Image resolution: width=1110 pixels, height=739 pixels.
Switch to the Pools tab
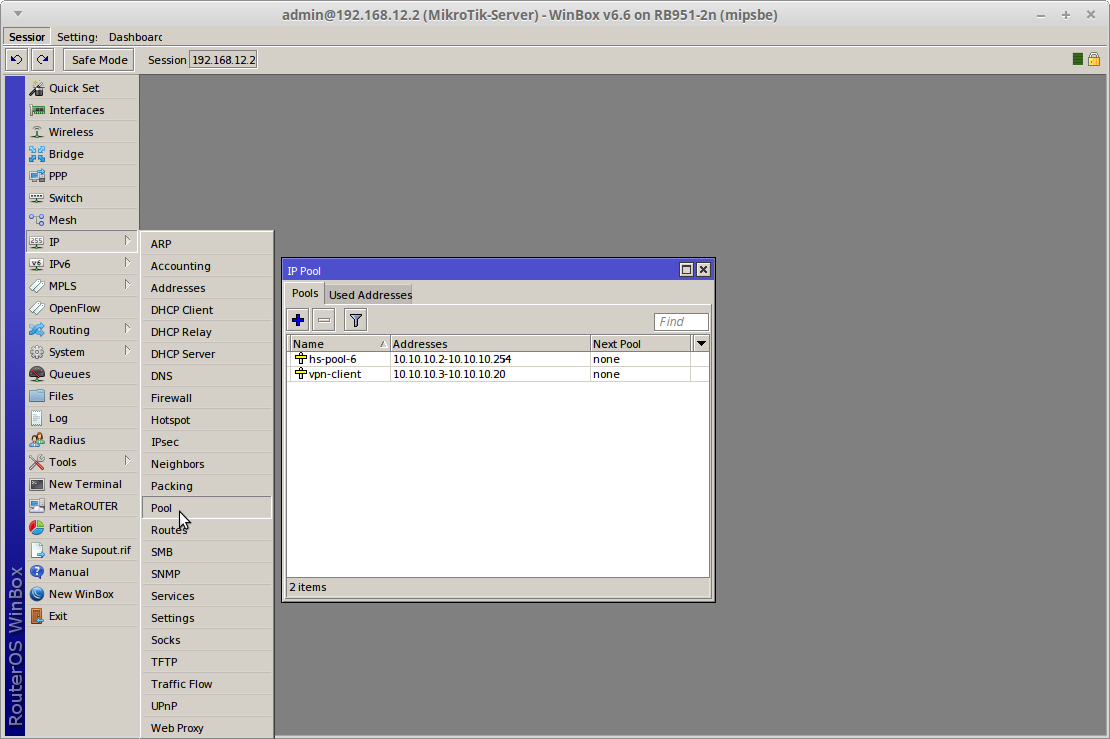point(305,293)
